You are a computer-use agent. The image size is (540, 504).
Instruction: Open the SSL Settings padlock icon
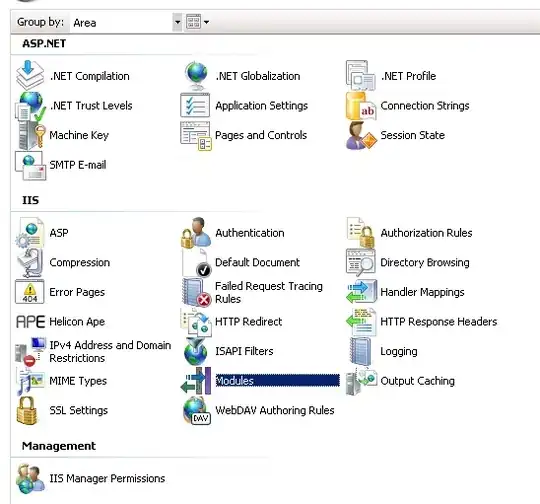[27, 410]
